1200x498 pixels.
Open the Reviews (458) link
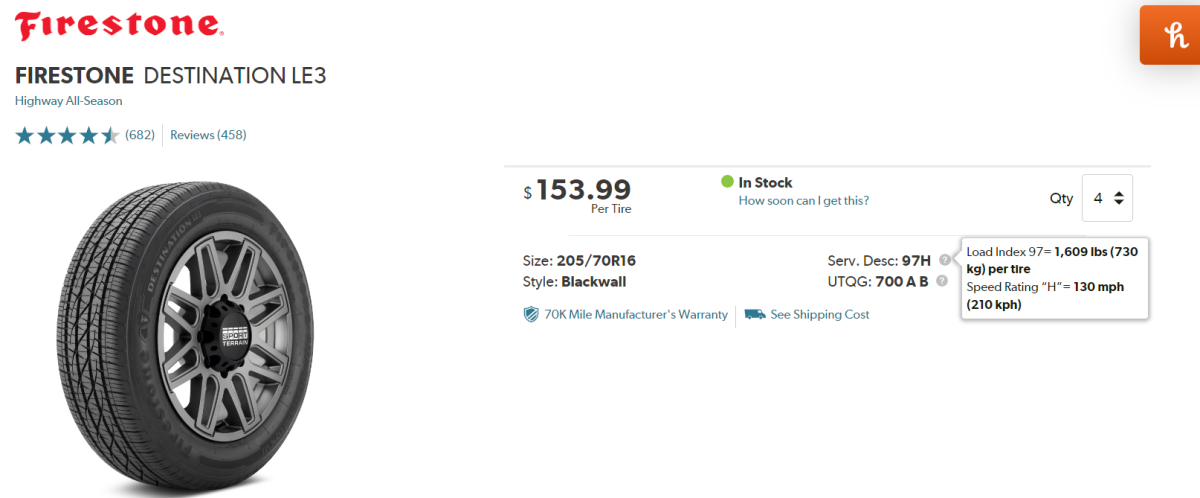[208, 135]
